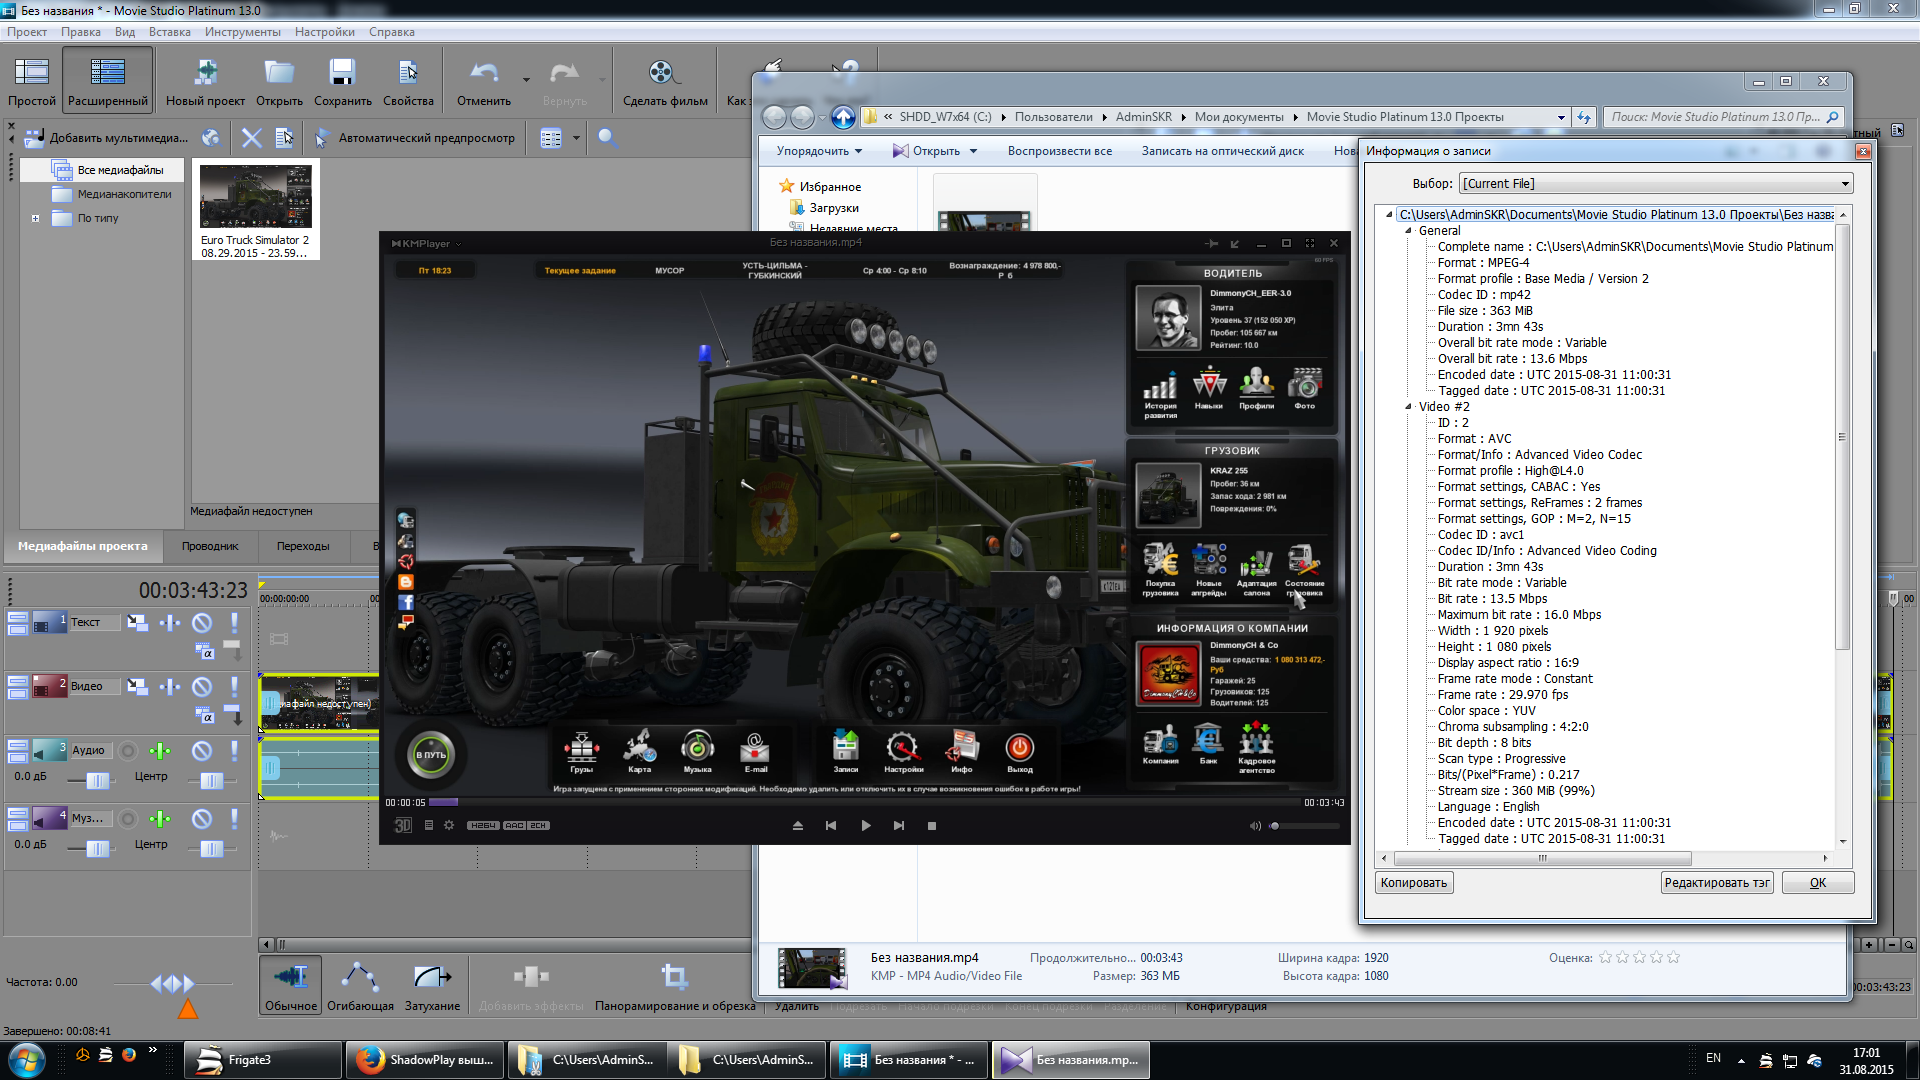The height and width of the screenshot is (1080, 1920).
Task: Switch to the Переходы tab
Action: click(303, 546)
